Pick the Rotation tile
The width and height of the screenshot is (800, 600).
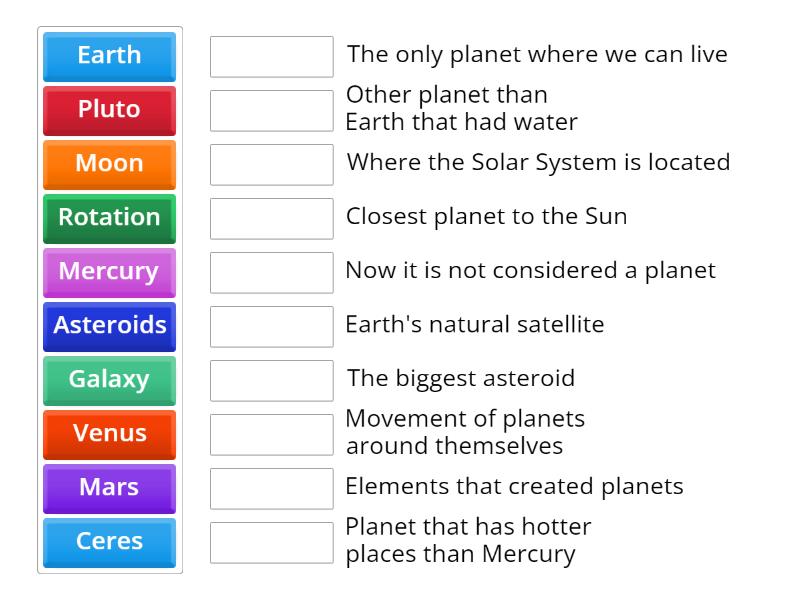click(108, 218)
